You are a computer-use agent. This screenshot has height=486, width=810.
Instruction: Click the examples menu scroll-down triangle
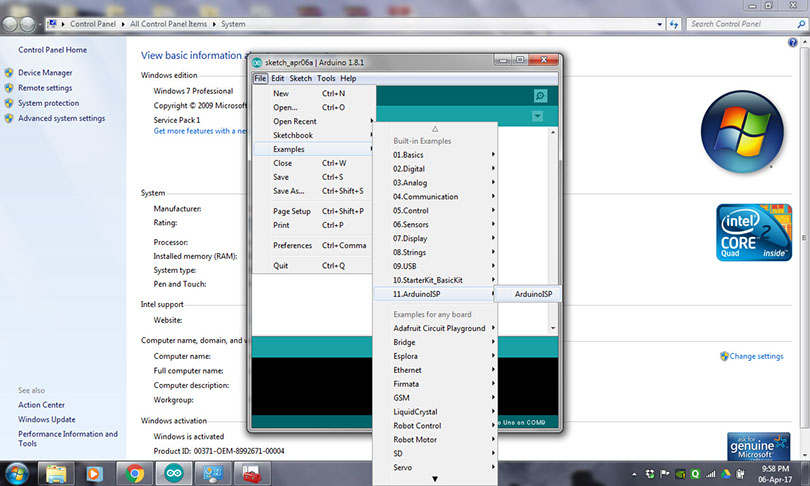point(435,479)
